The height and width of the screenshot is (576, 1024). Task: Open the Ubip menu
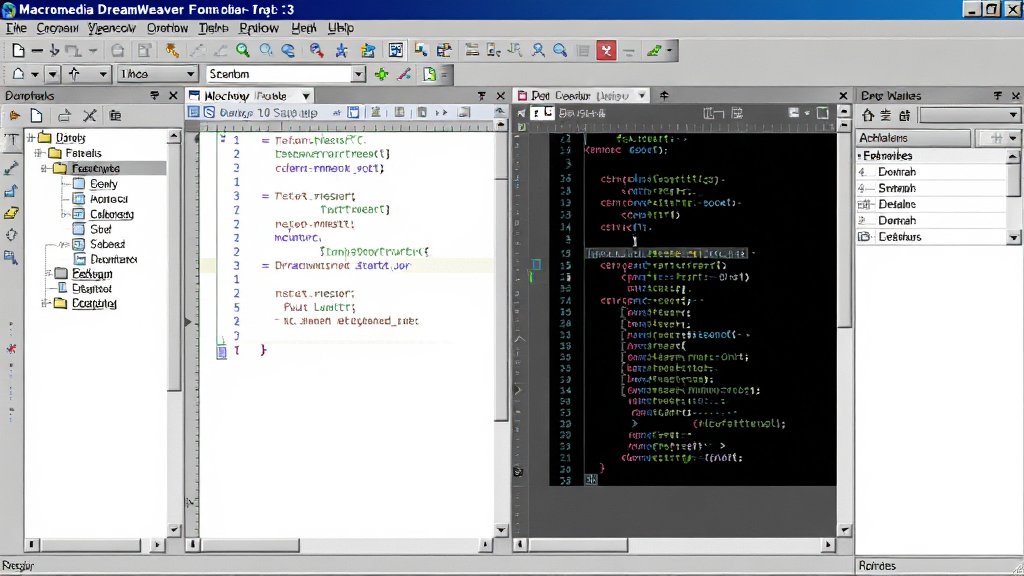tap(340, 28)
